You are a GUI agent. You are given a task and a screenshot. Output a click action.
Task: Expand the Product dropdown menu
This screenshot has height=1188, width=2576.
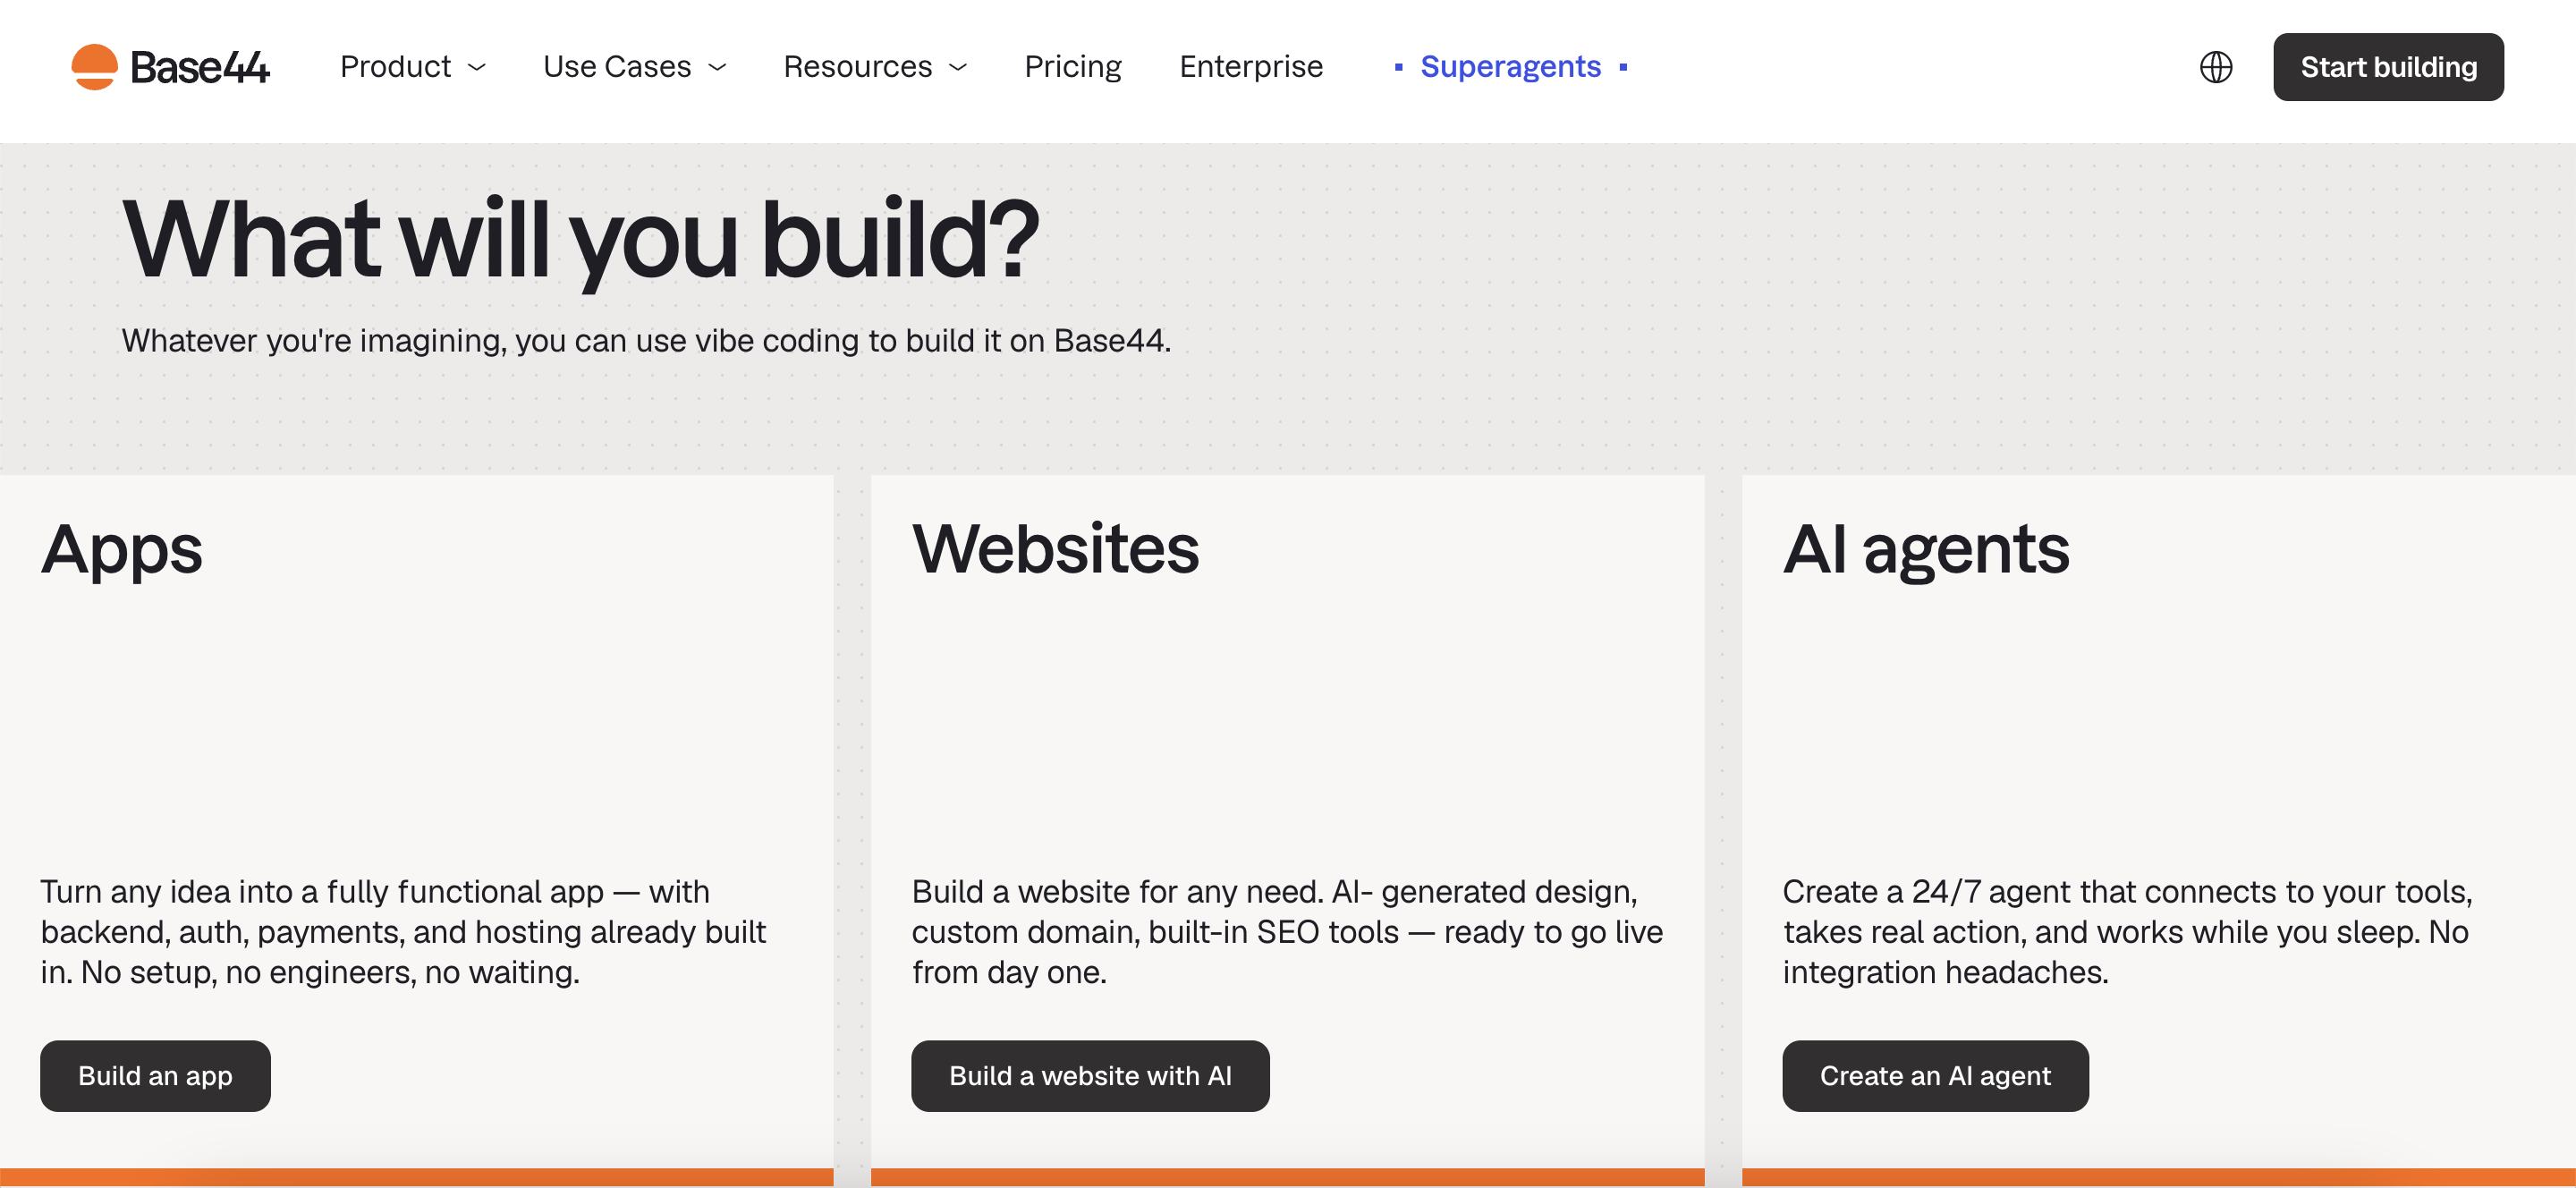click(413, 67)
